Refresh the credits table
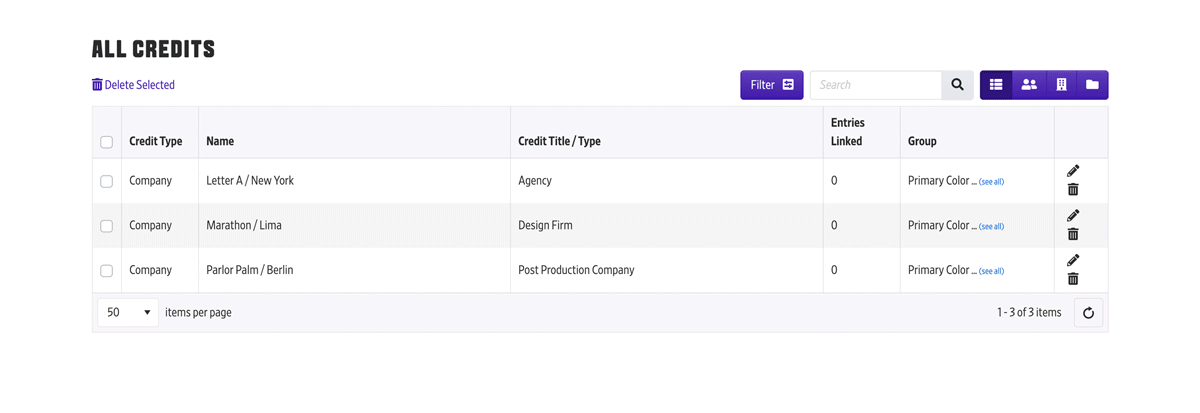 1088,313
